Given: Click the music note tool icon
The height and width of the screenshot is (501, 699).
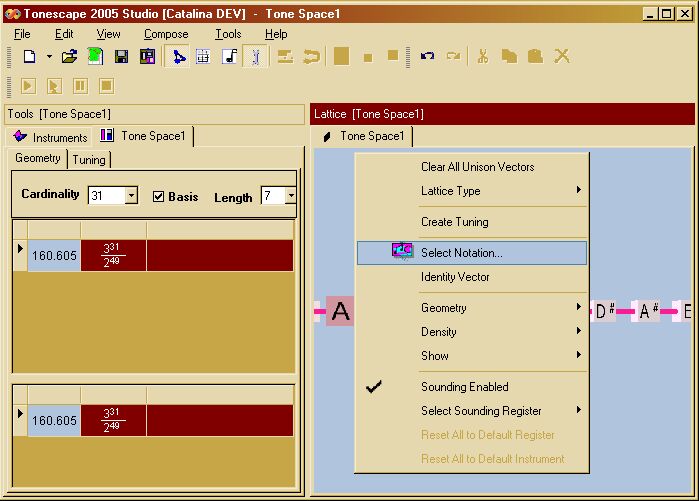Looking at the screenshot, I should point(230,57).
